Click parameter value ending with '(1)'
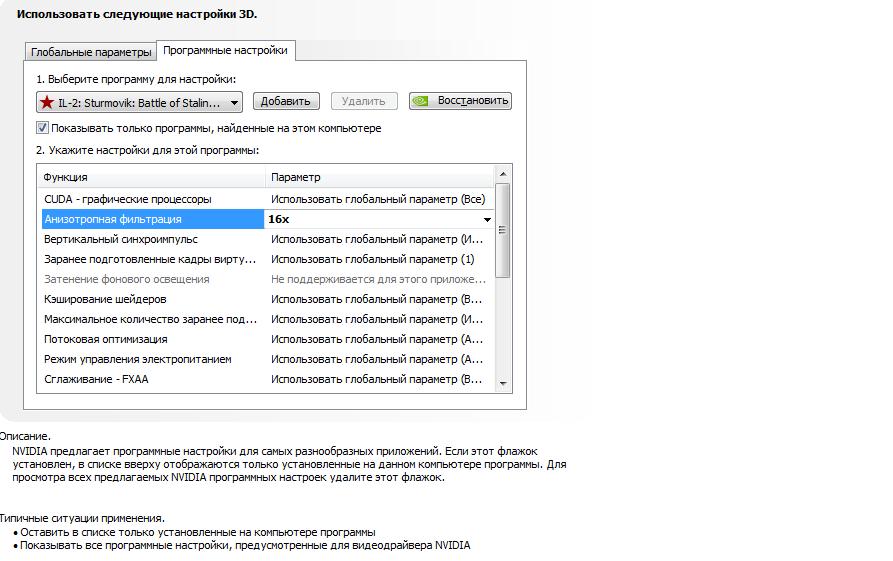Screen dimensions: 893x561 (x=372, y=259)
